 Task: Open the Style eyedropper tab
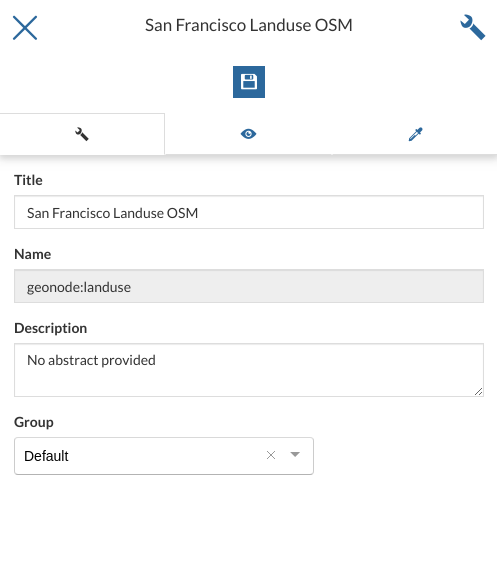(x=415, y=134)
